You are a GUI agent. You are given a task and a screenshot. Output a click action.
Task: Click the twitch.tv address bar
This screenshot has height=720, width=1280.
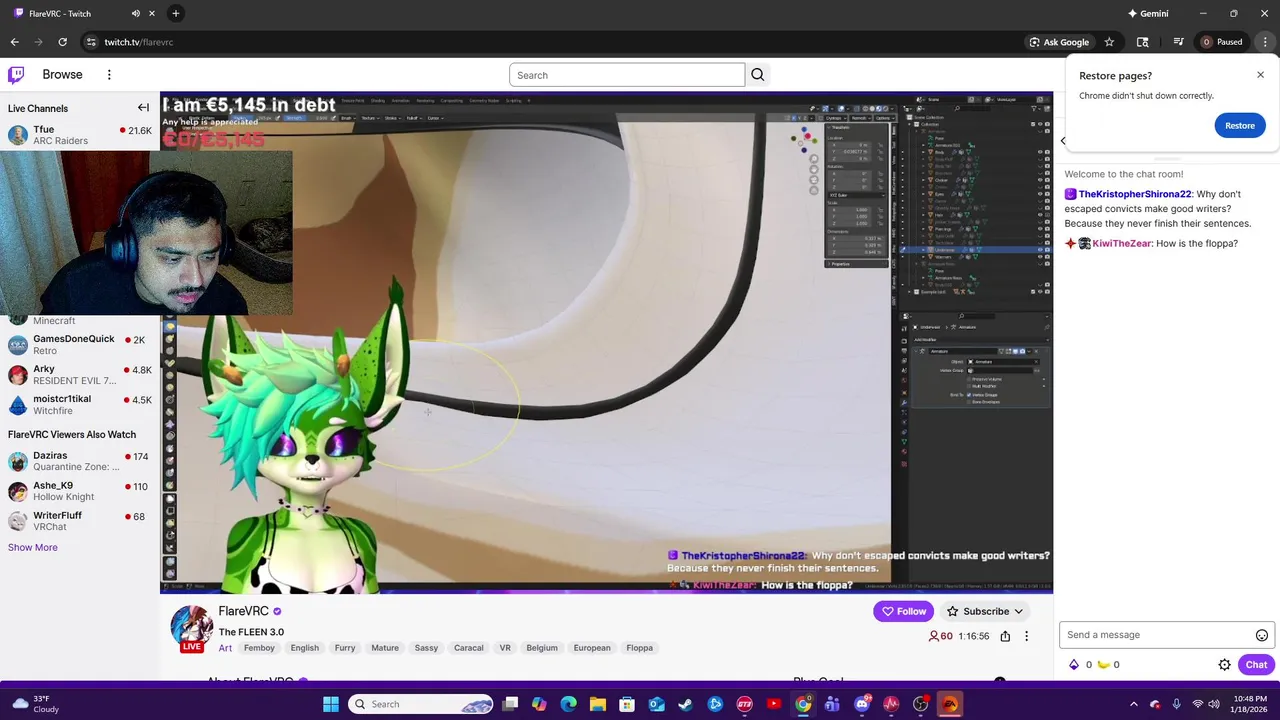[x=560, y=42]
